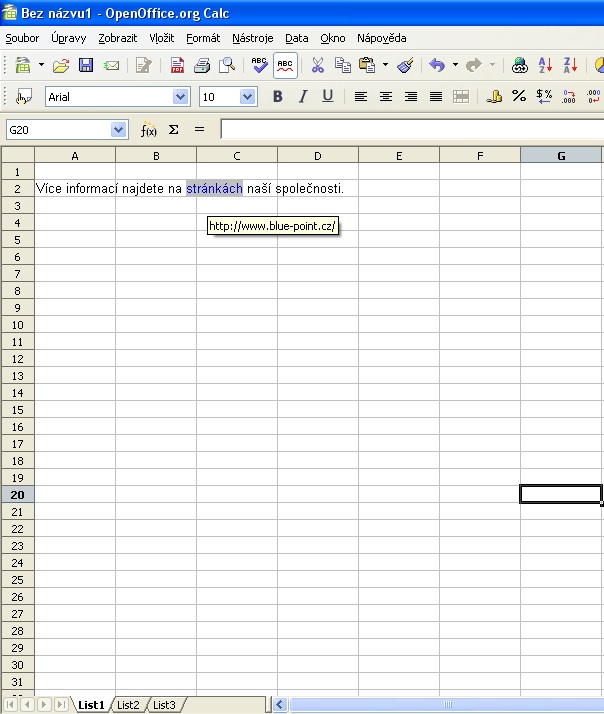Screen dimensions: 604x714
Task: Open the font size dropdown
Action: pos(248,97)
